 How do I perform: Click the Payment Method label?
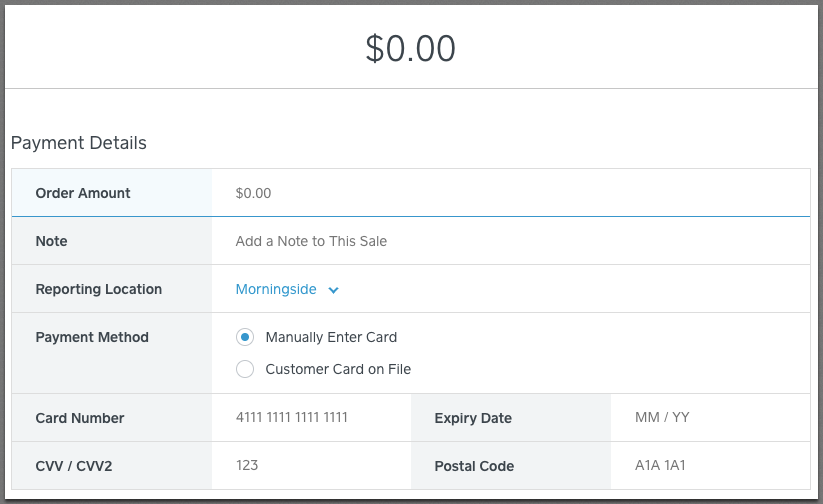click(x=92, y=337)
